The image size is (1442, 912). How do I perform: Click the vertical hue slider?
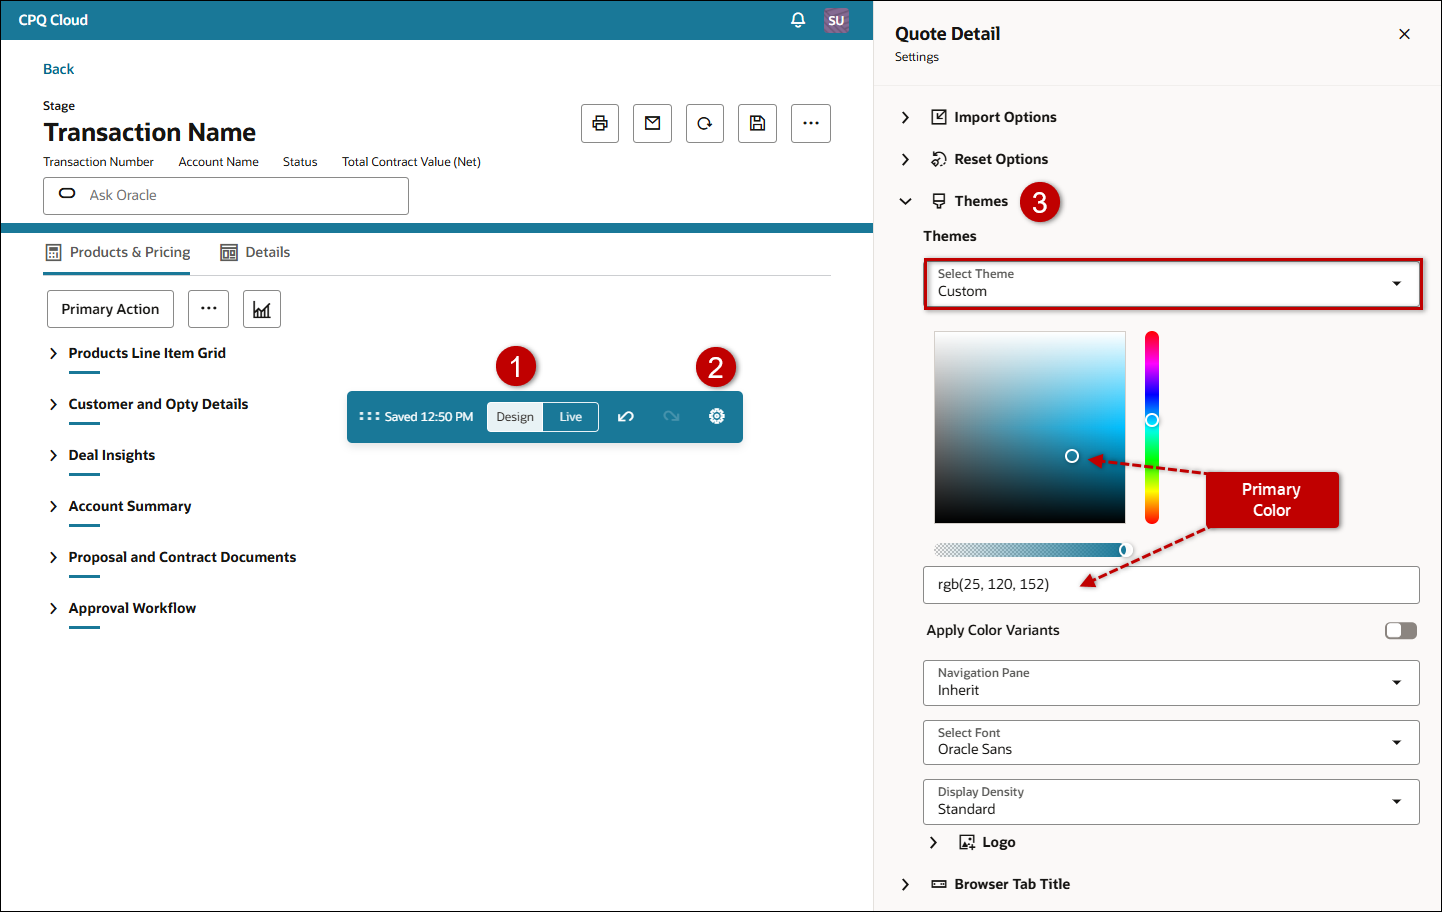pos(1152,427)
